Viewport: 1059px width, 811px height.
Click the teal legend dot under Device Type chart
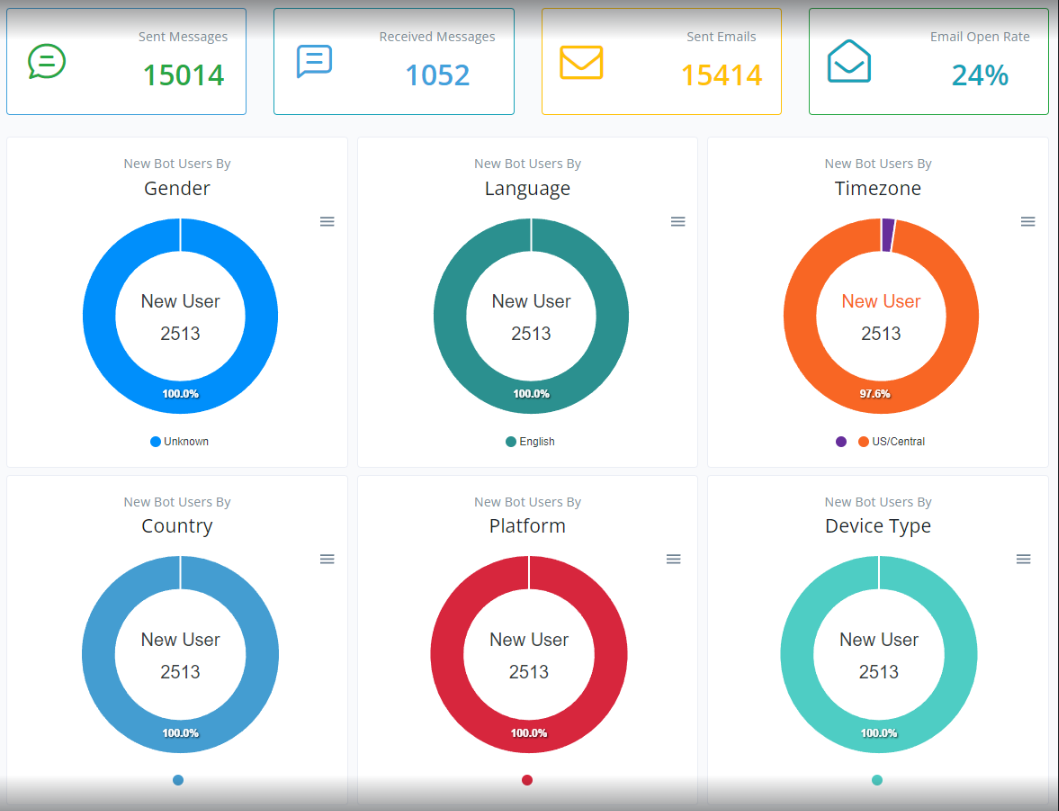click(877, 780)
